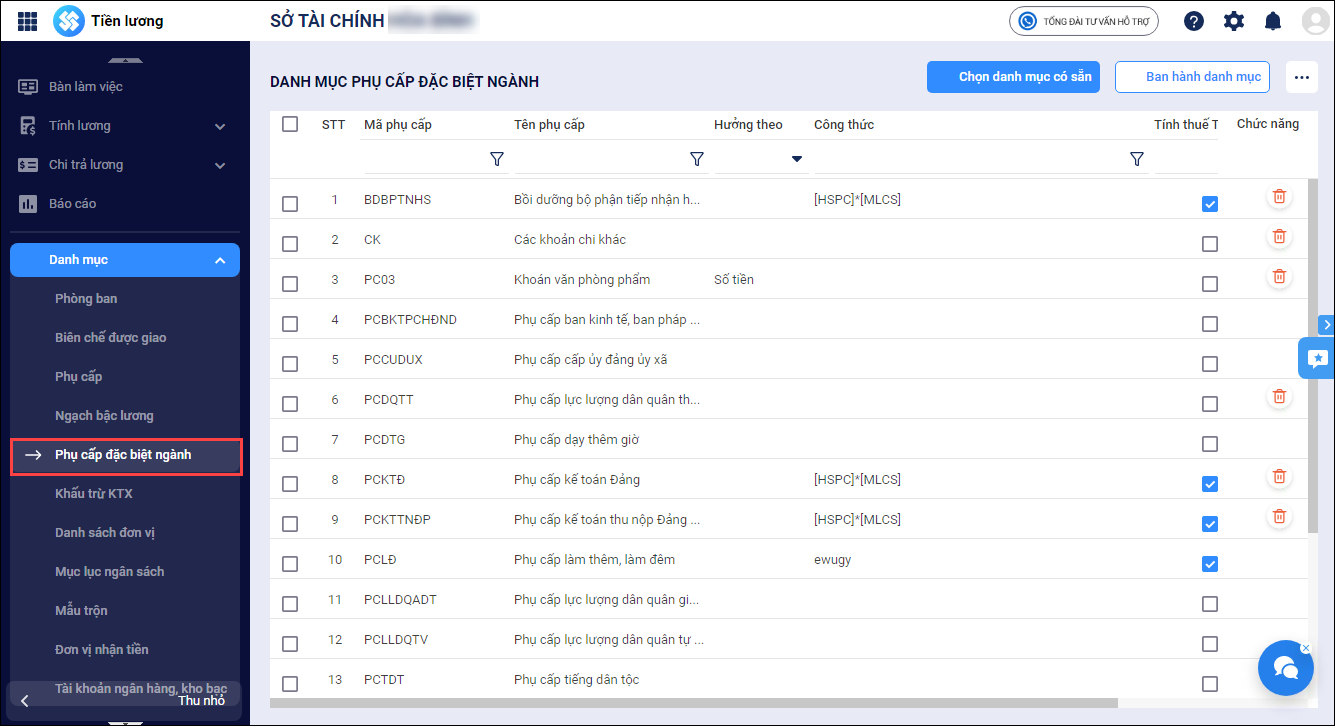Expand the right side panel arrow
This screenshot has height=726, width=1335.
(x=1327, y=324)
